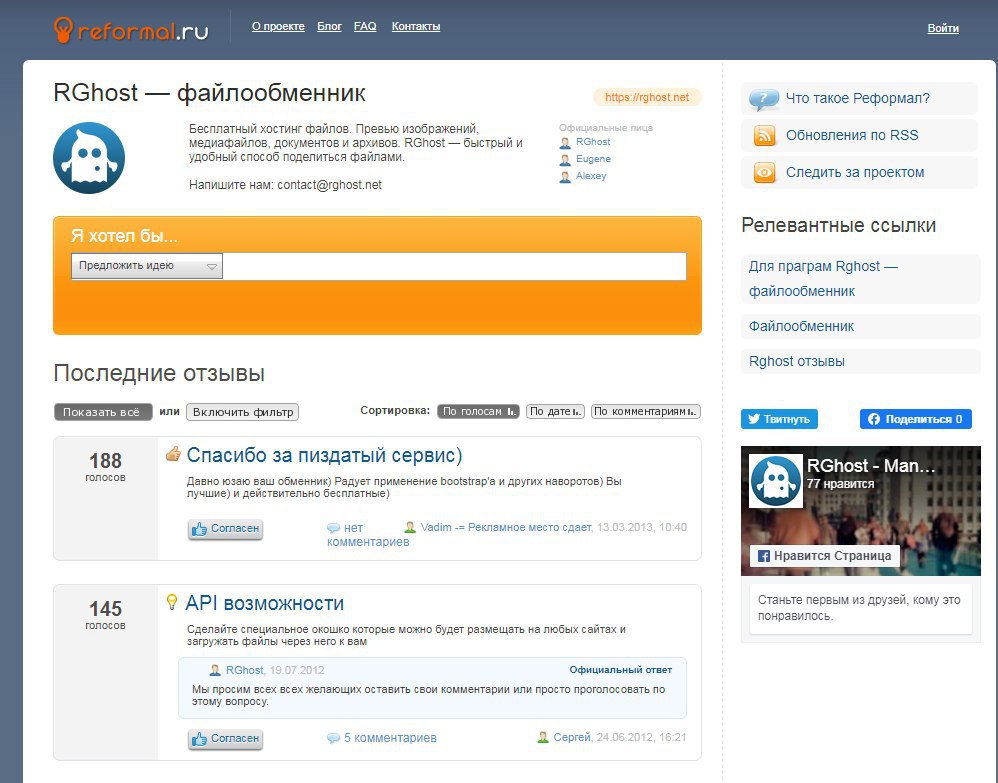Sort reviews По дате
The height and width of the screenshot is (783, 998).
pos(555,411)
